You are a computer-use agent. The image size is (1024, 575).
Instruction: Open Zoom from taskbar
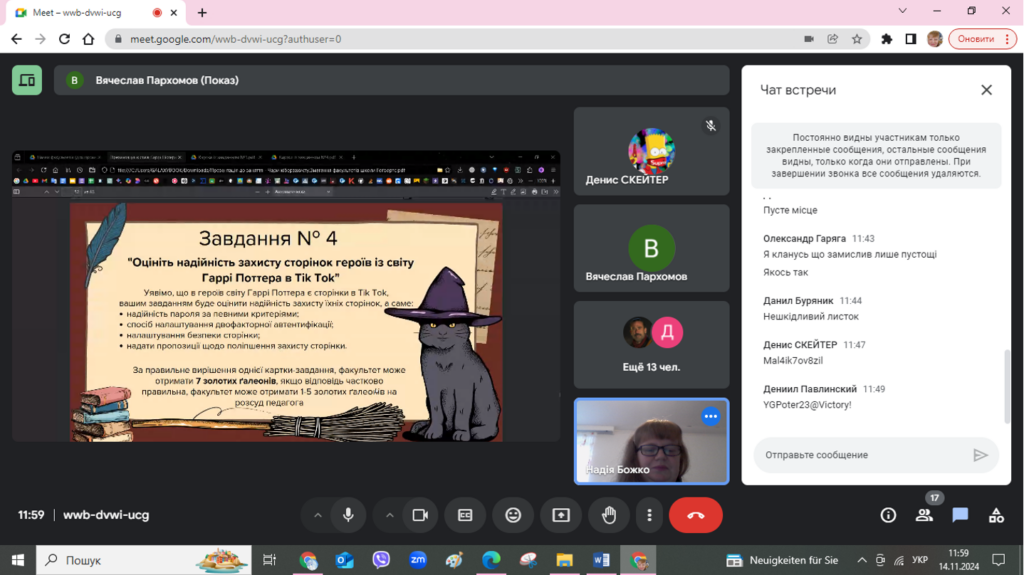(x=418, y=560)
